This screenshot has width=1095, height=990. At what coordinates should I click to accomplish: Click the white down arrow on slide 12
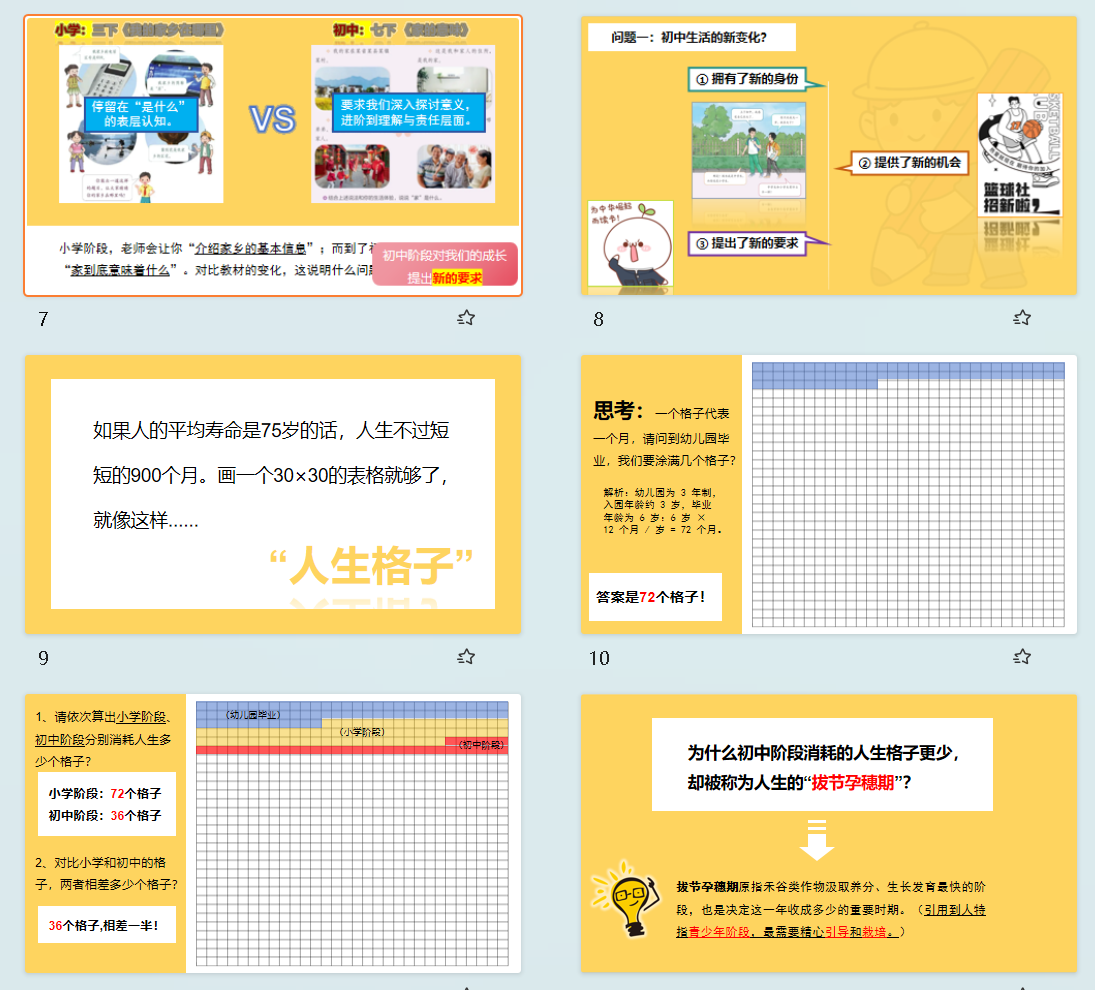click(817, 839)
